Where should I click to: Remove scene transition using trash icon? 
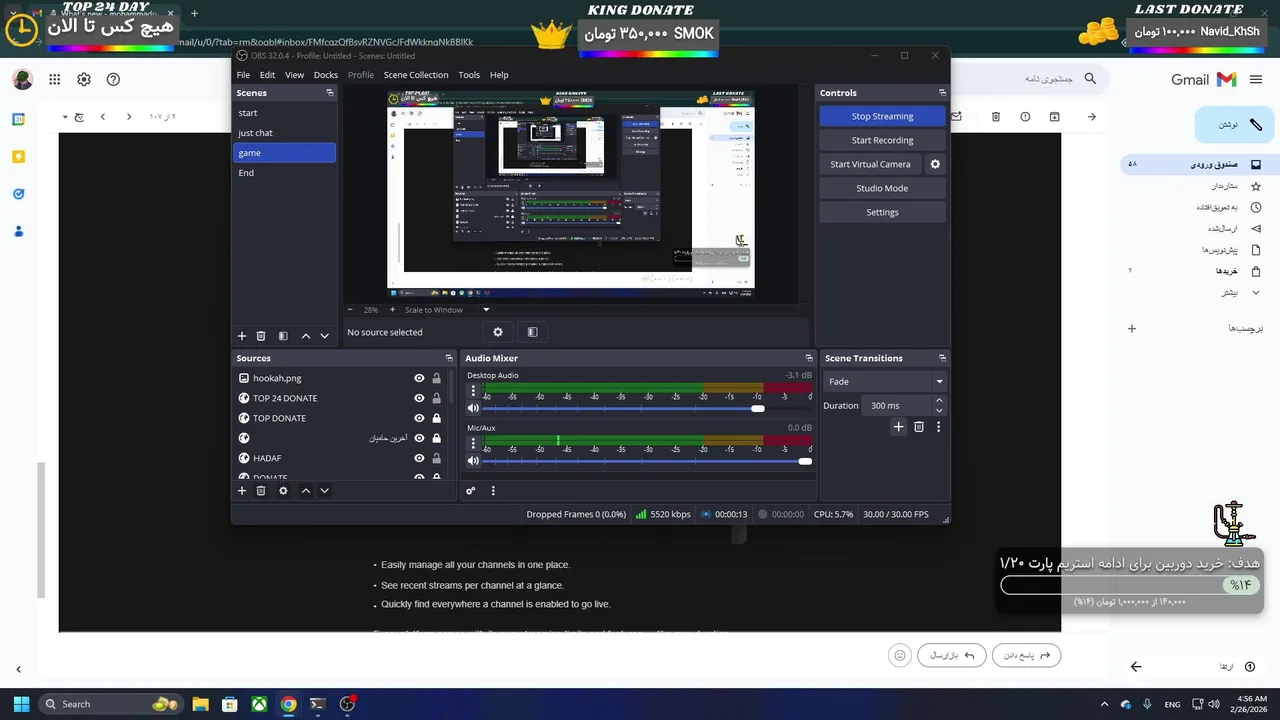click(919, 427)
